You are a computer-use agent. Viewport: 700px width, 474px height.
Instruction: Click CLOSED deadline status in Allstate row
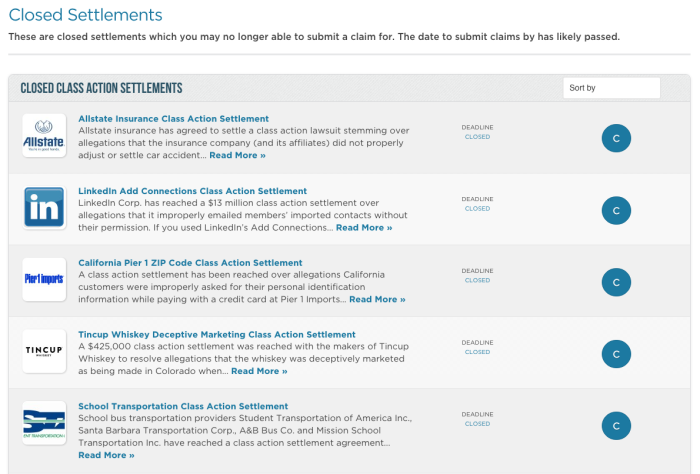coord(477,137)
